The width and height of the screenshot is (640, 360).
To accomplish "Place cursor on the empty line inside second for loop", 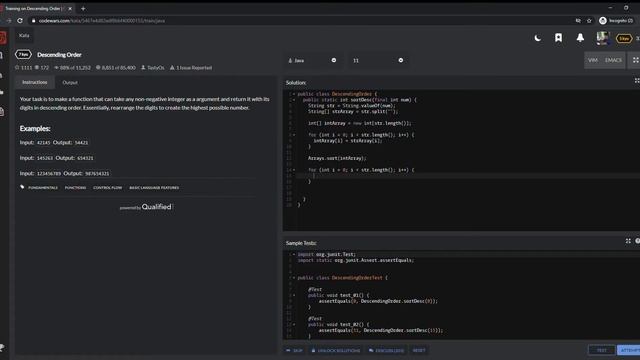I will [468, 176].
